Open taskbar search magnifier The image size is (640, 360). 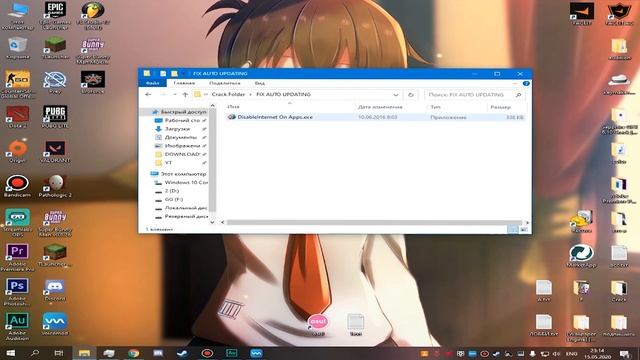[x=35, y=353]
